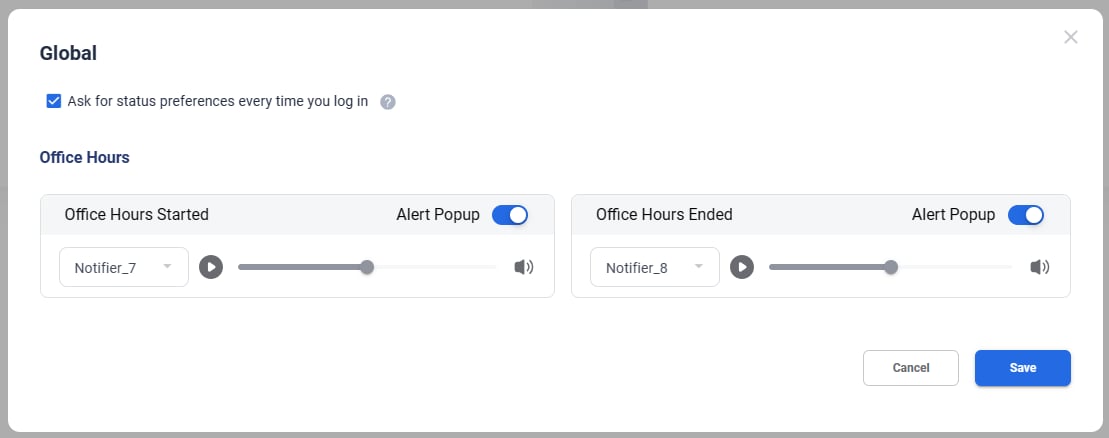Click the Office Hours Started panel title
Viewport: 1109px width, 438px height.
(x=136, y=214)
